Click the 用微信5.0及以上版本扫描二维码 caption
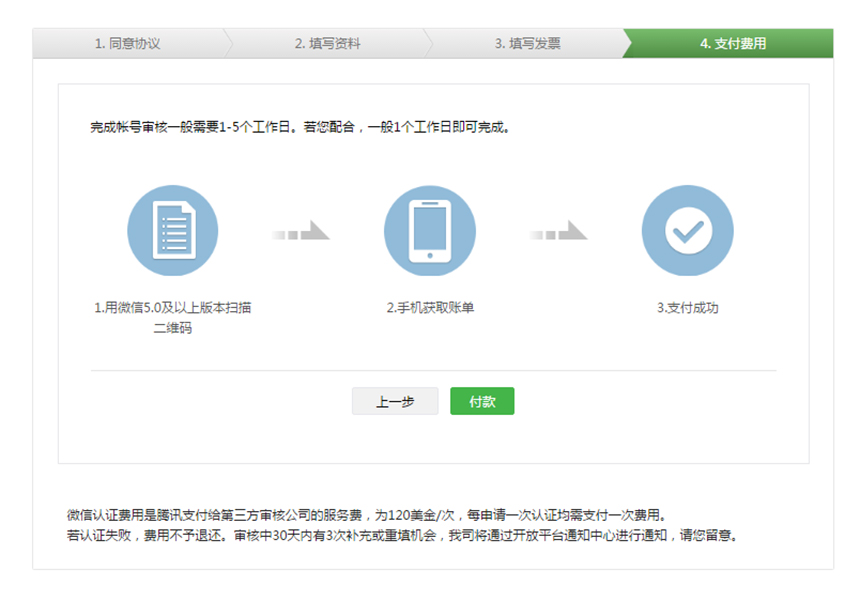This screenshot has height=601, width=860. tap(172, 317)
